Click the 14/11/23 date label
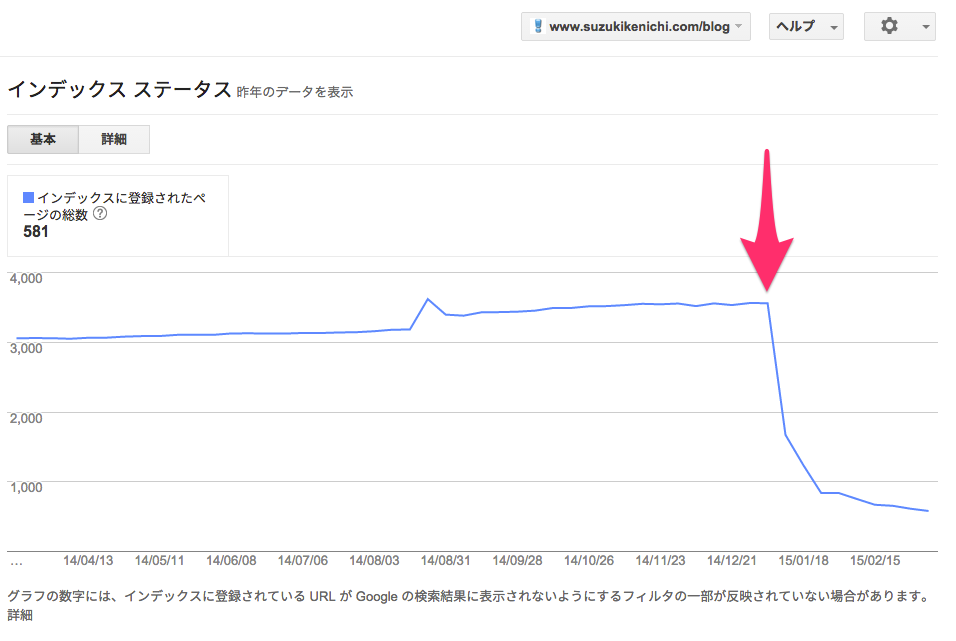The image size is (956, 641). (660, 560)
